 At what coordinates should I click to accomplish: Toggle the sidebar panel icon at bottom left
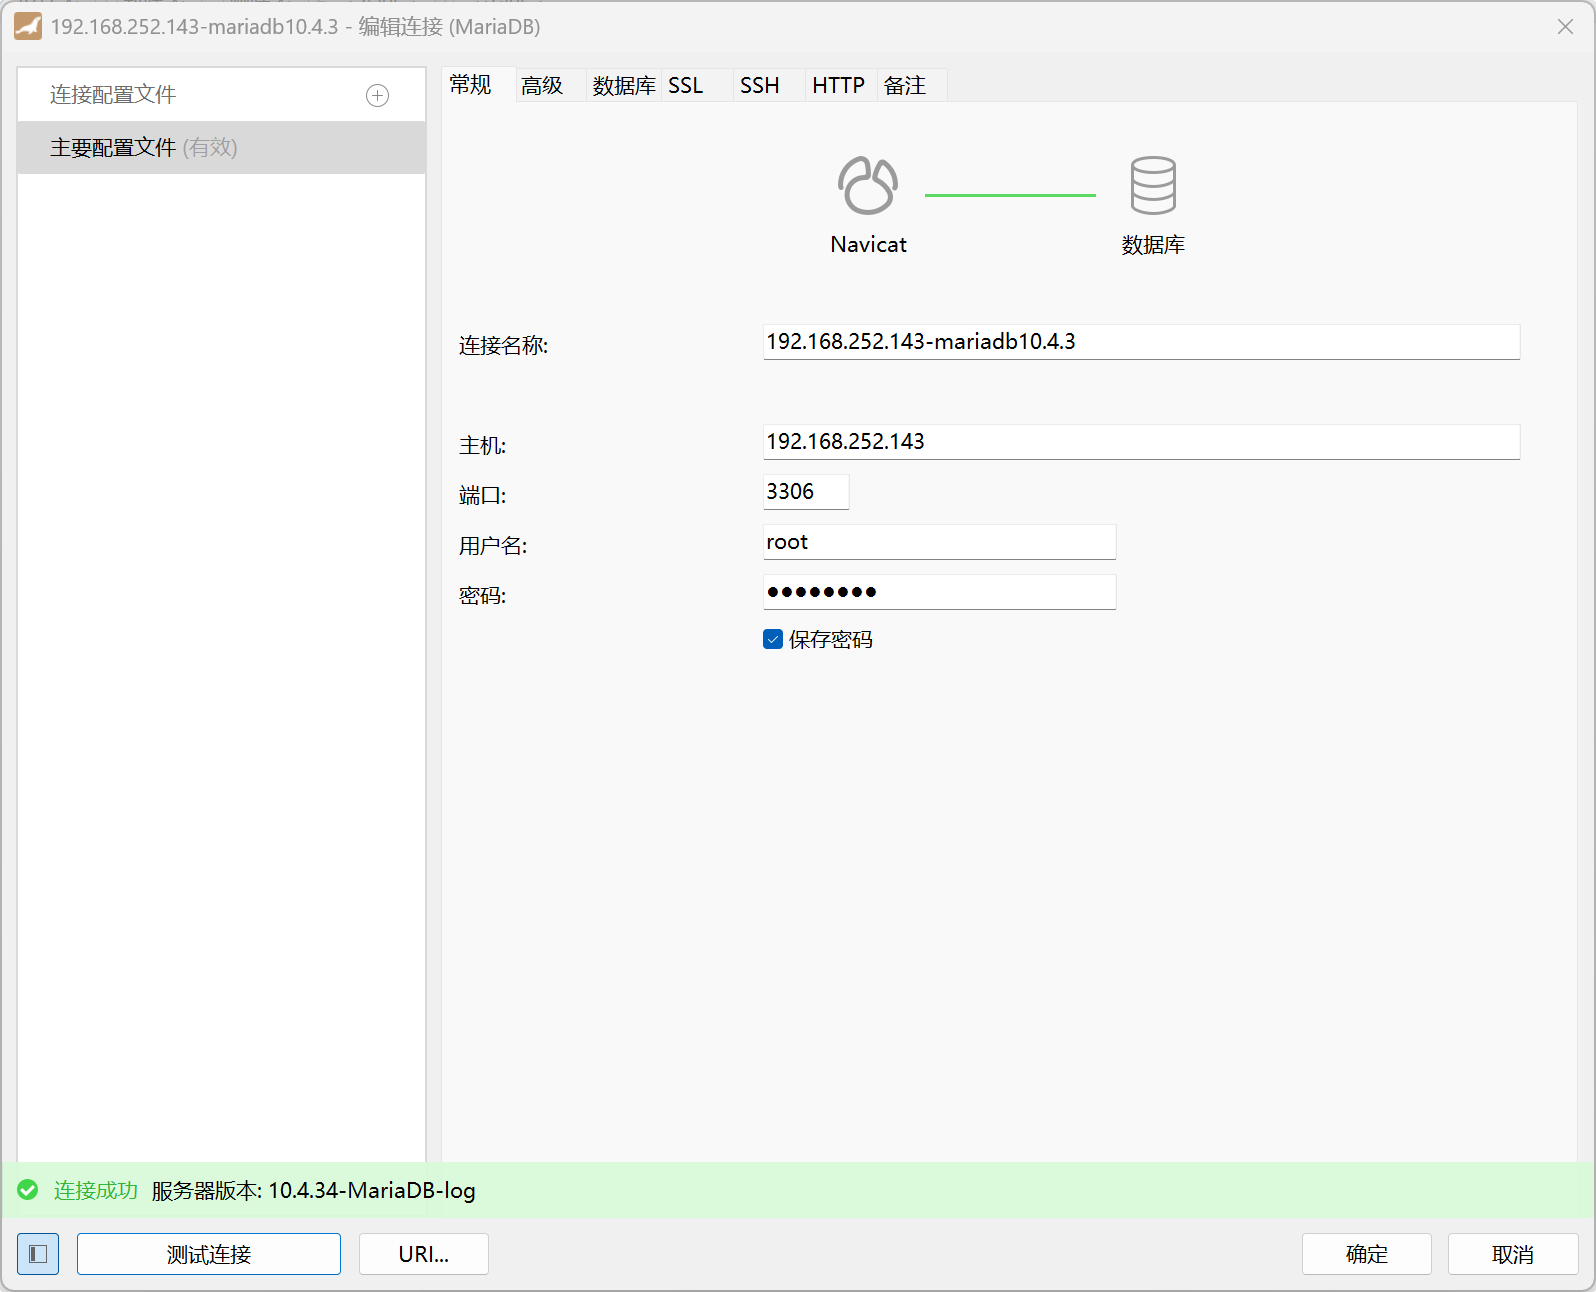(x=38, y=1254)
